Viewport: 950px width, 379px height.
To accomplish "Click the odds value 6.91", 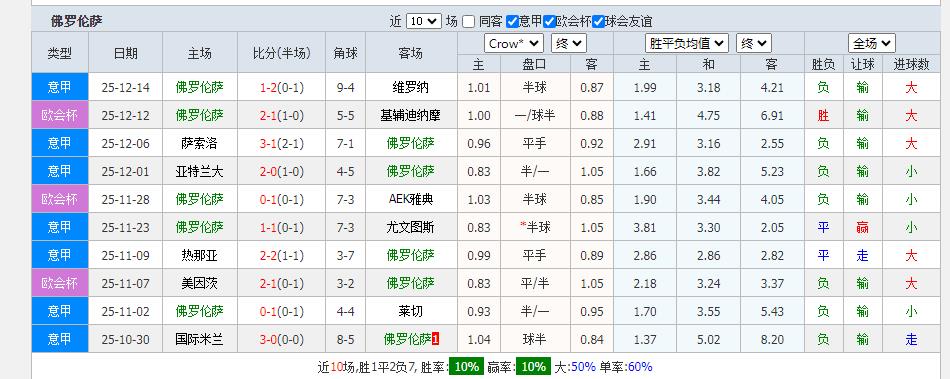I will 772,116.
